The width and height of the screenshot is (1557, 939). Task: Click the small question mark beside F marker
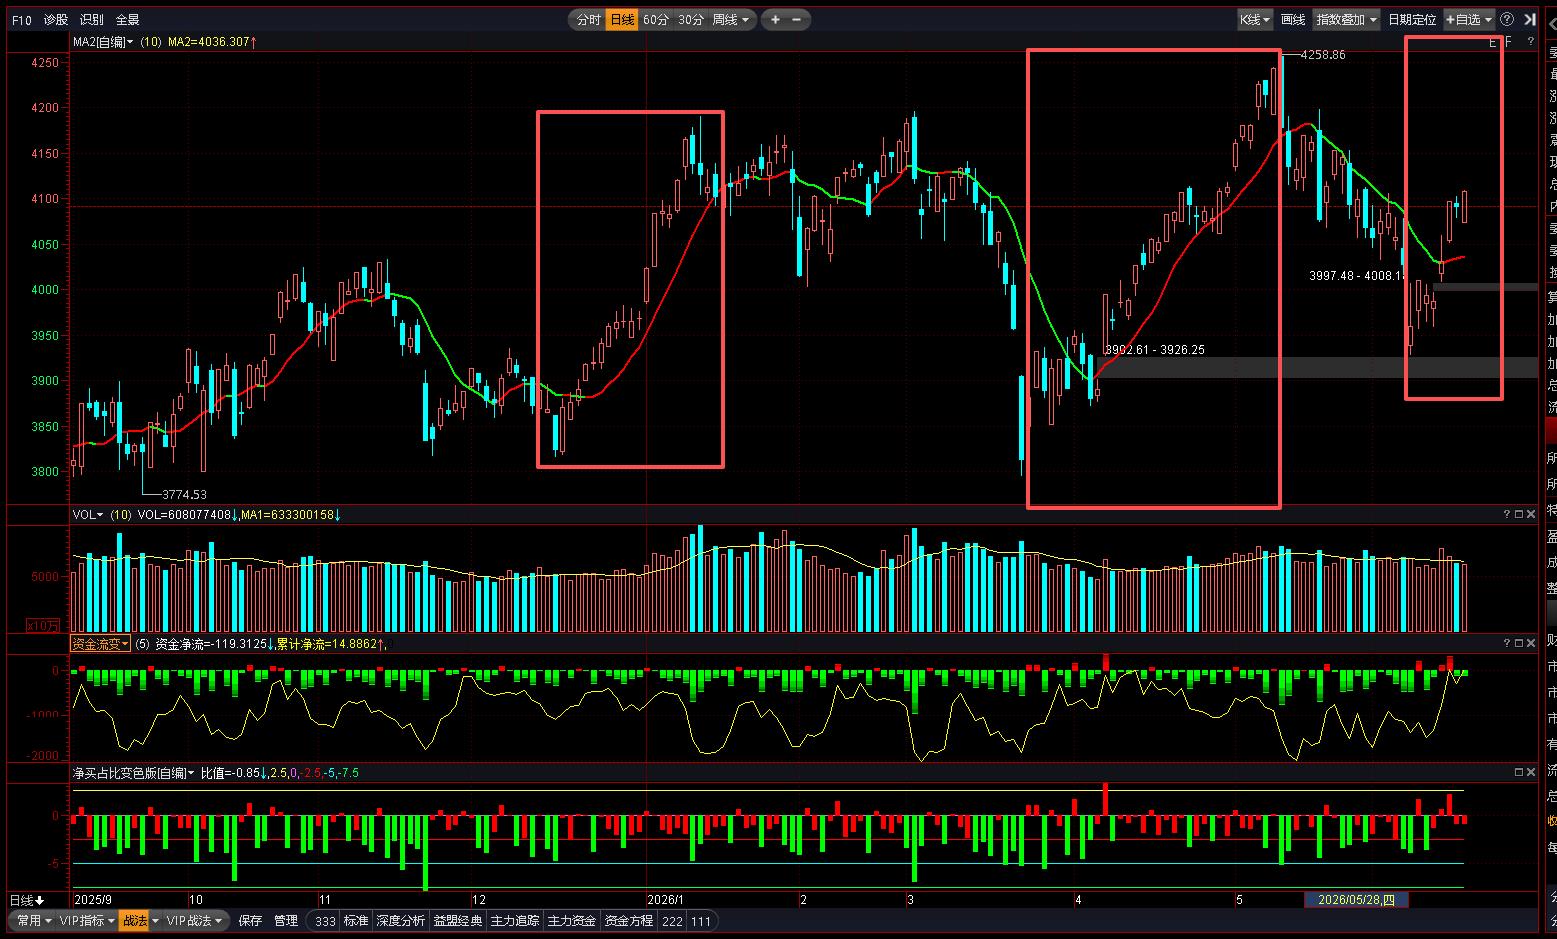[x=1531, y=42]
